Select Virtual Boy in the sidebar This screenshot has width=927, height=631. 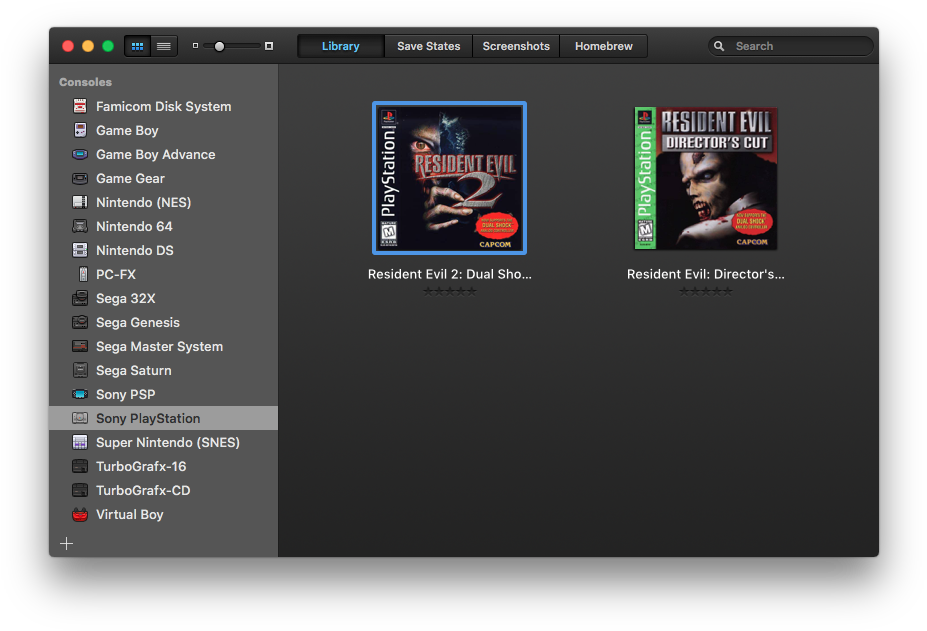163,514
